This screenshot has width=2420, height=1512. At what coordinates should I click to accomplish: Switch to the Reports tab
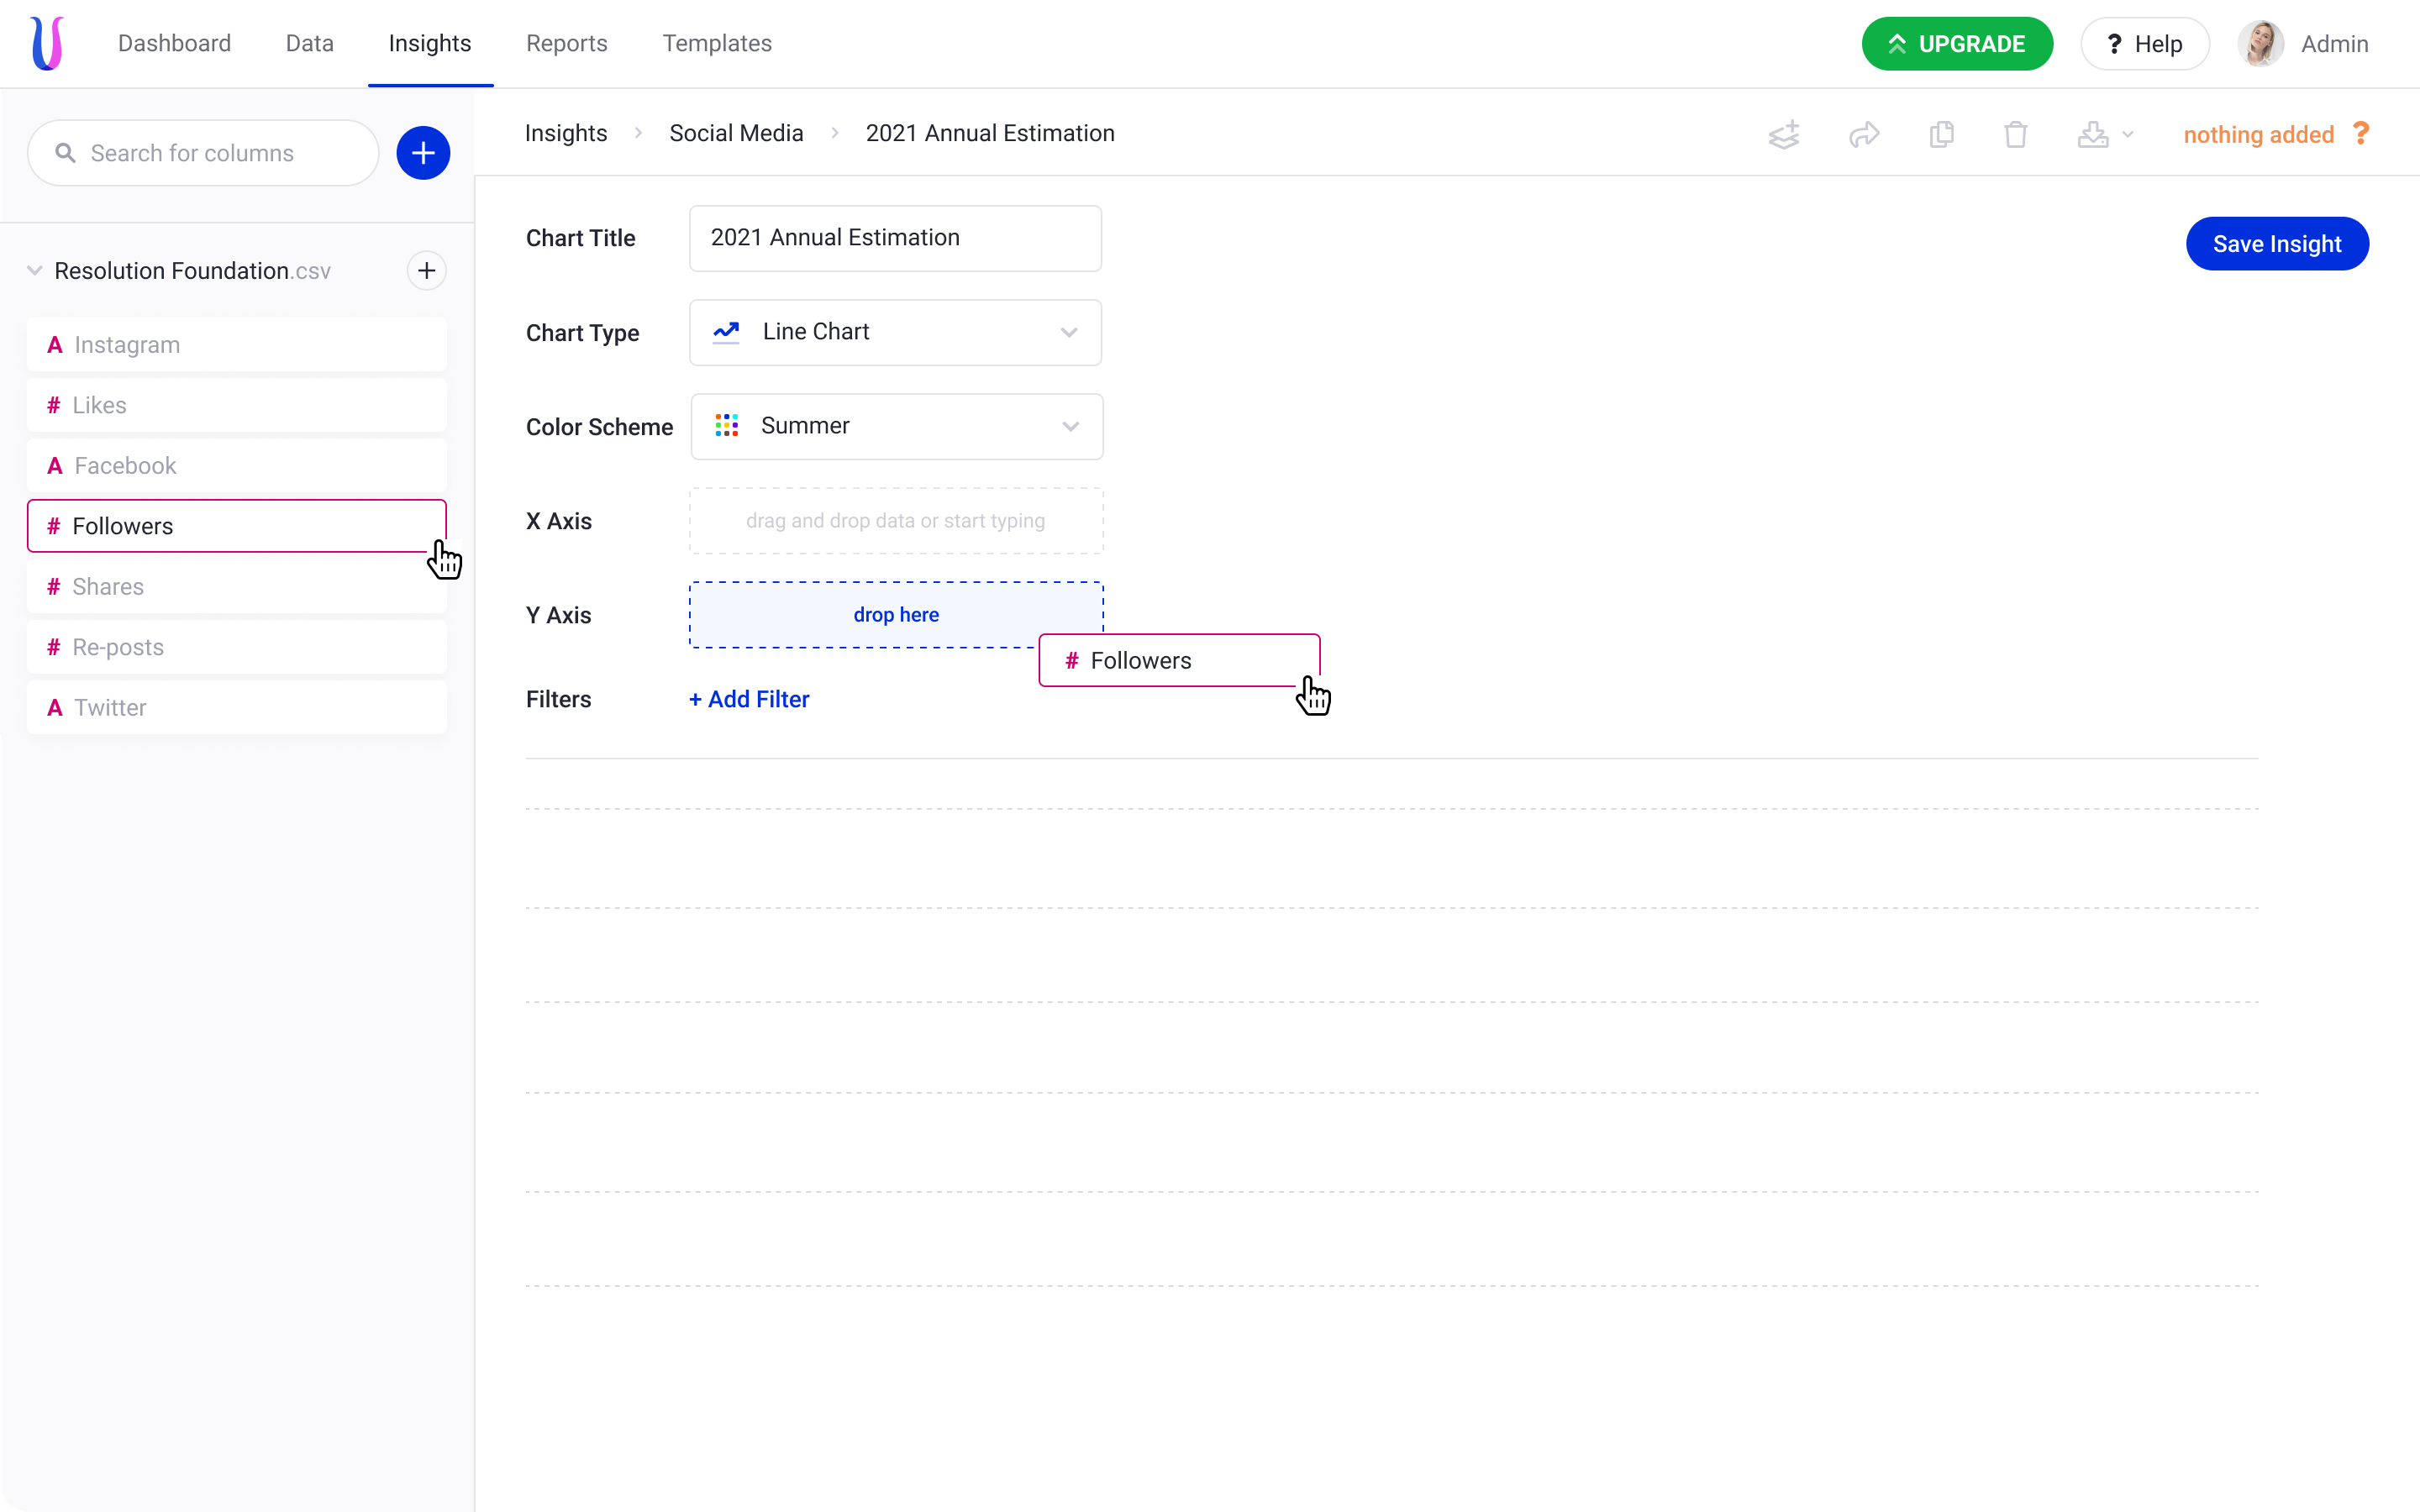(566, 43)
